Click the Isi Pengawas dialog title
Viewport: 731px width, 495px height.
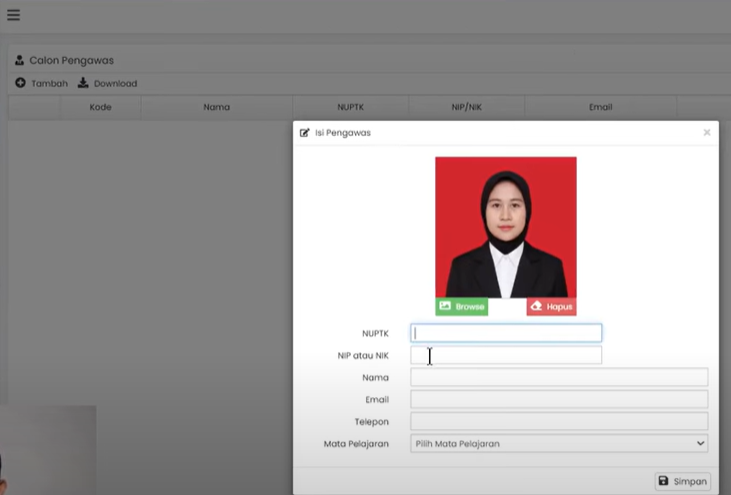tap(343, 133)
